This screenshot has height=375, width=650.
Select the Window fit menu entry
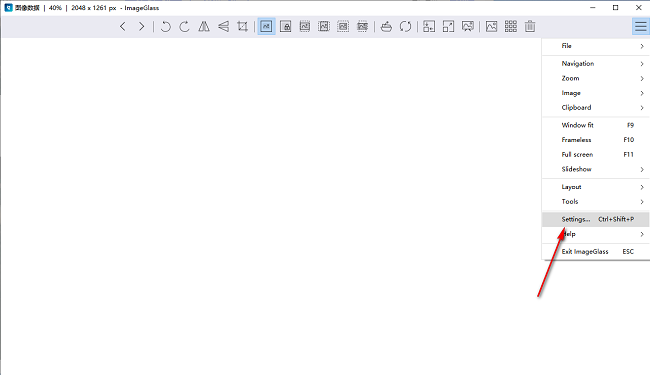tap(596, 125)
